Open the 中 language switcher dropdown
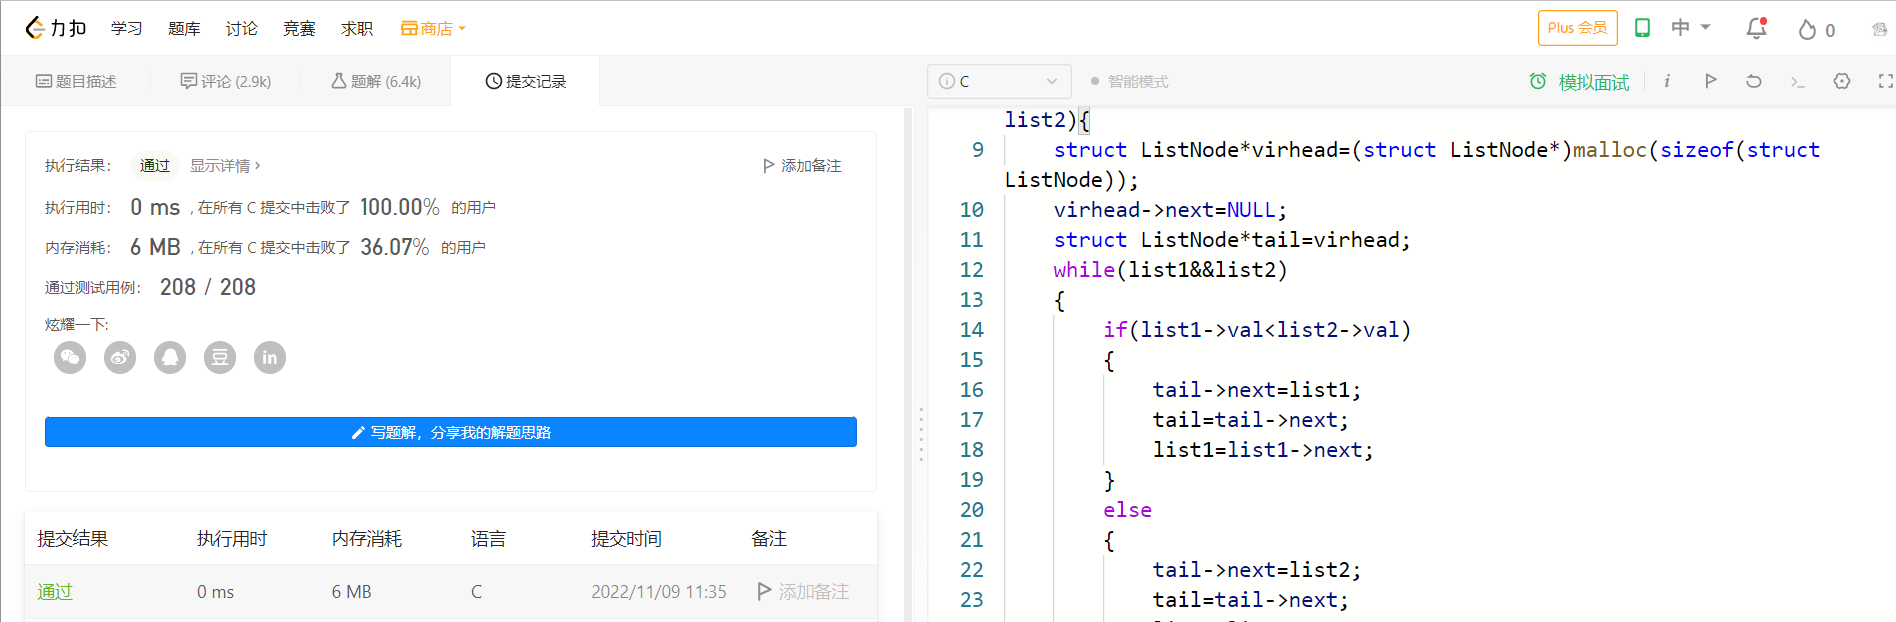 (1691, 28)
